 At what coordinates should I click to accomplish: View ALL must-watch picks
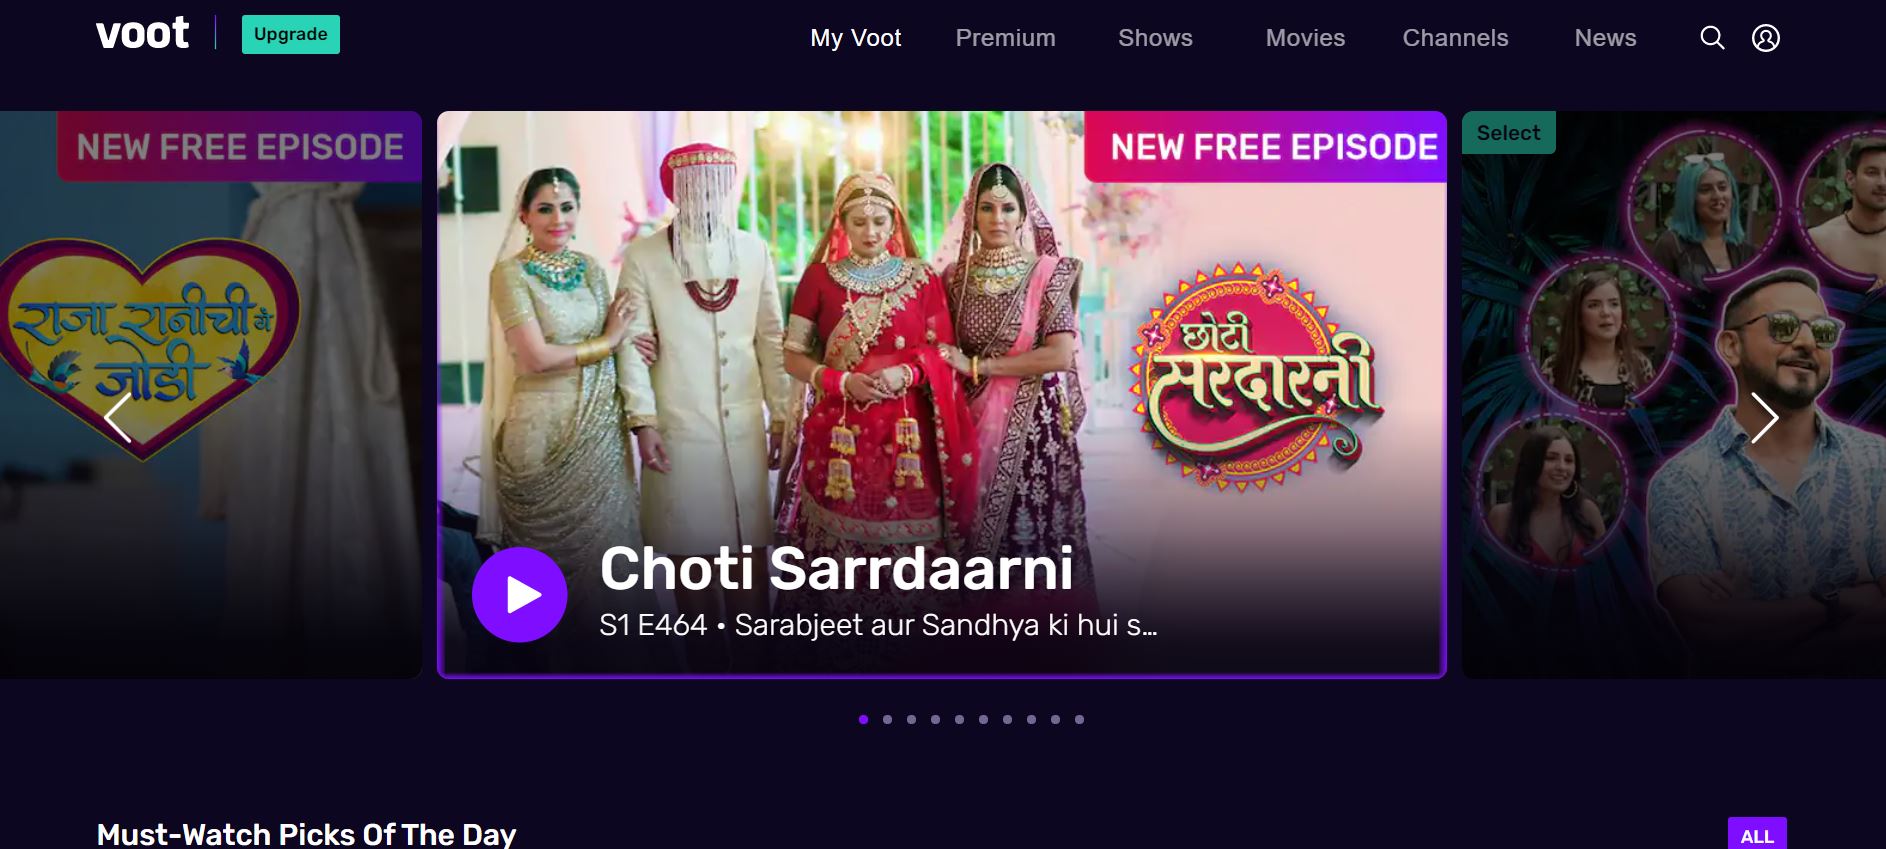(1757, 835)
